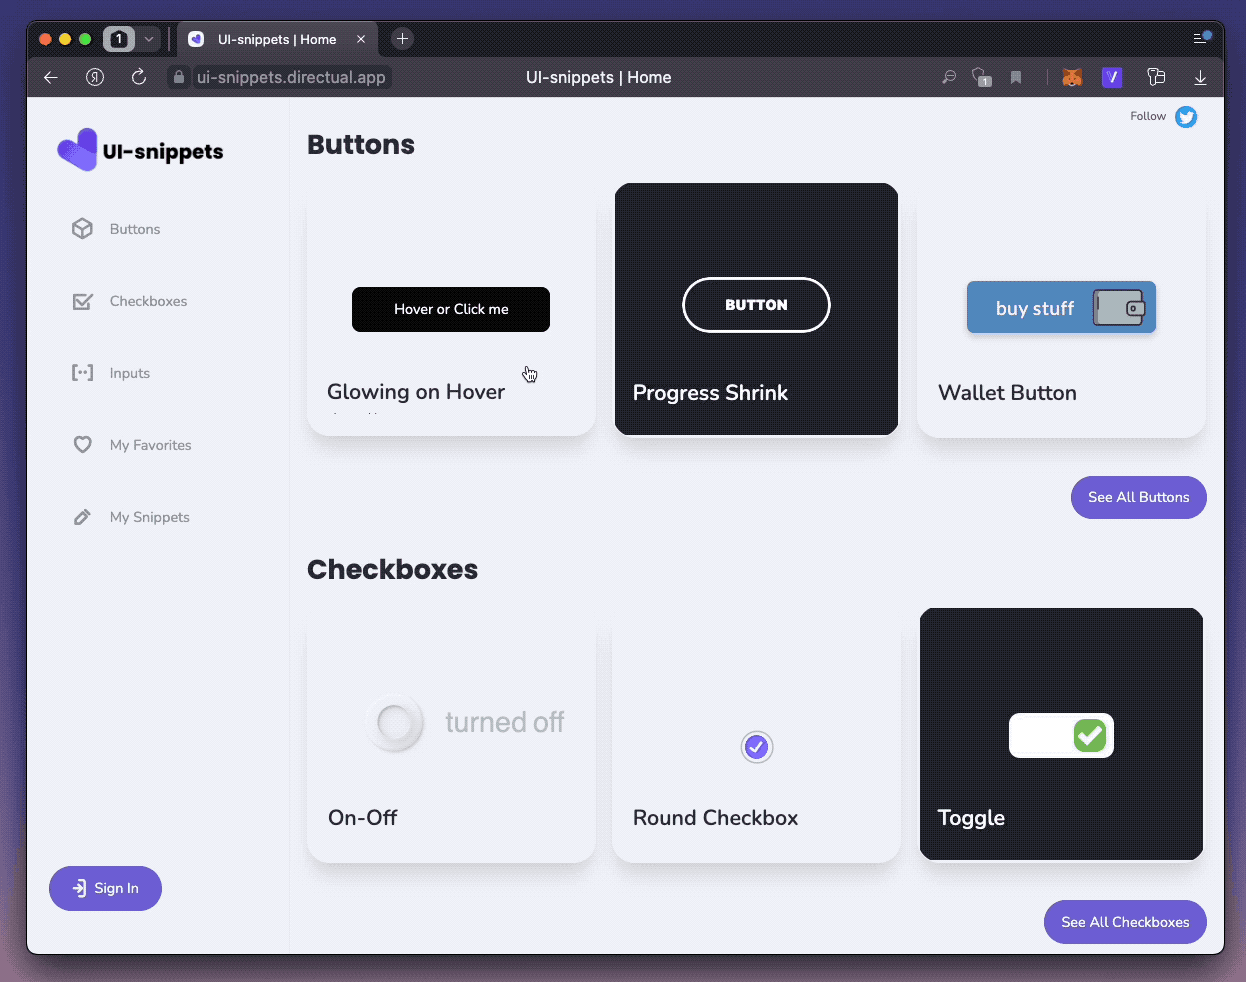
Task: Click the tab group counter icon
Action: coord(119,39)
